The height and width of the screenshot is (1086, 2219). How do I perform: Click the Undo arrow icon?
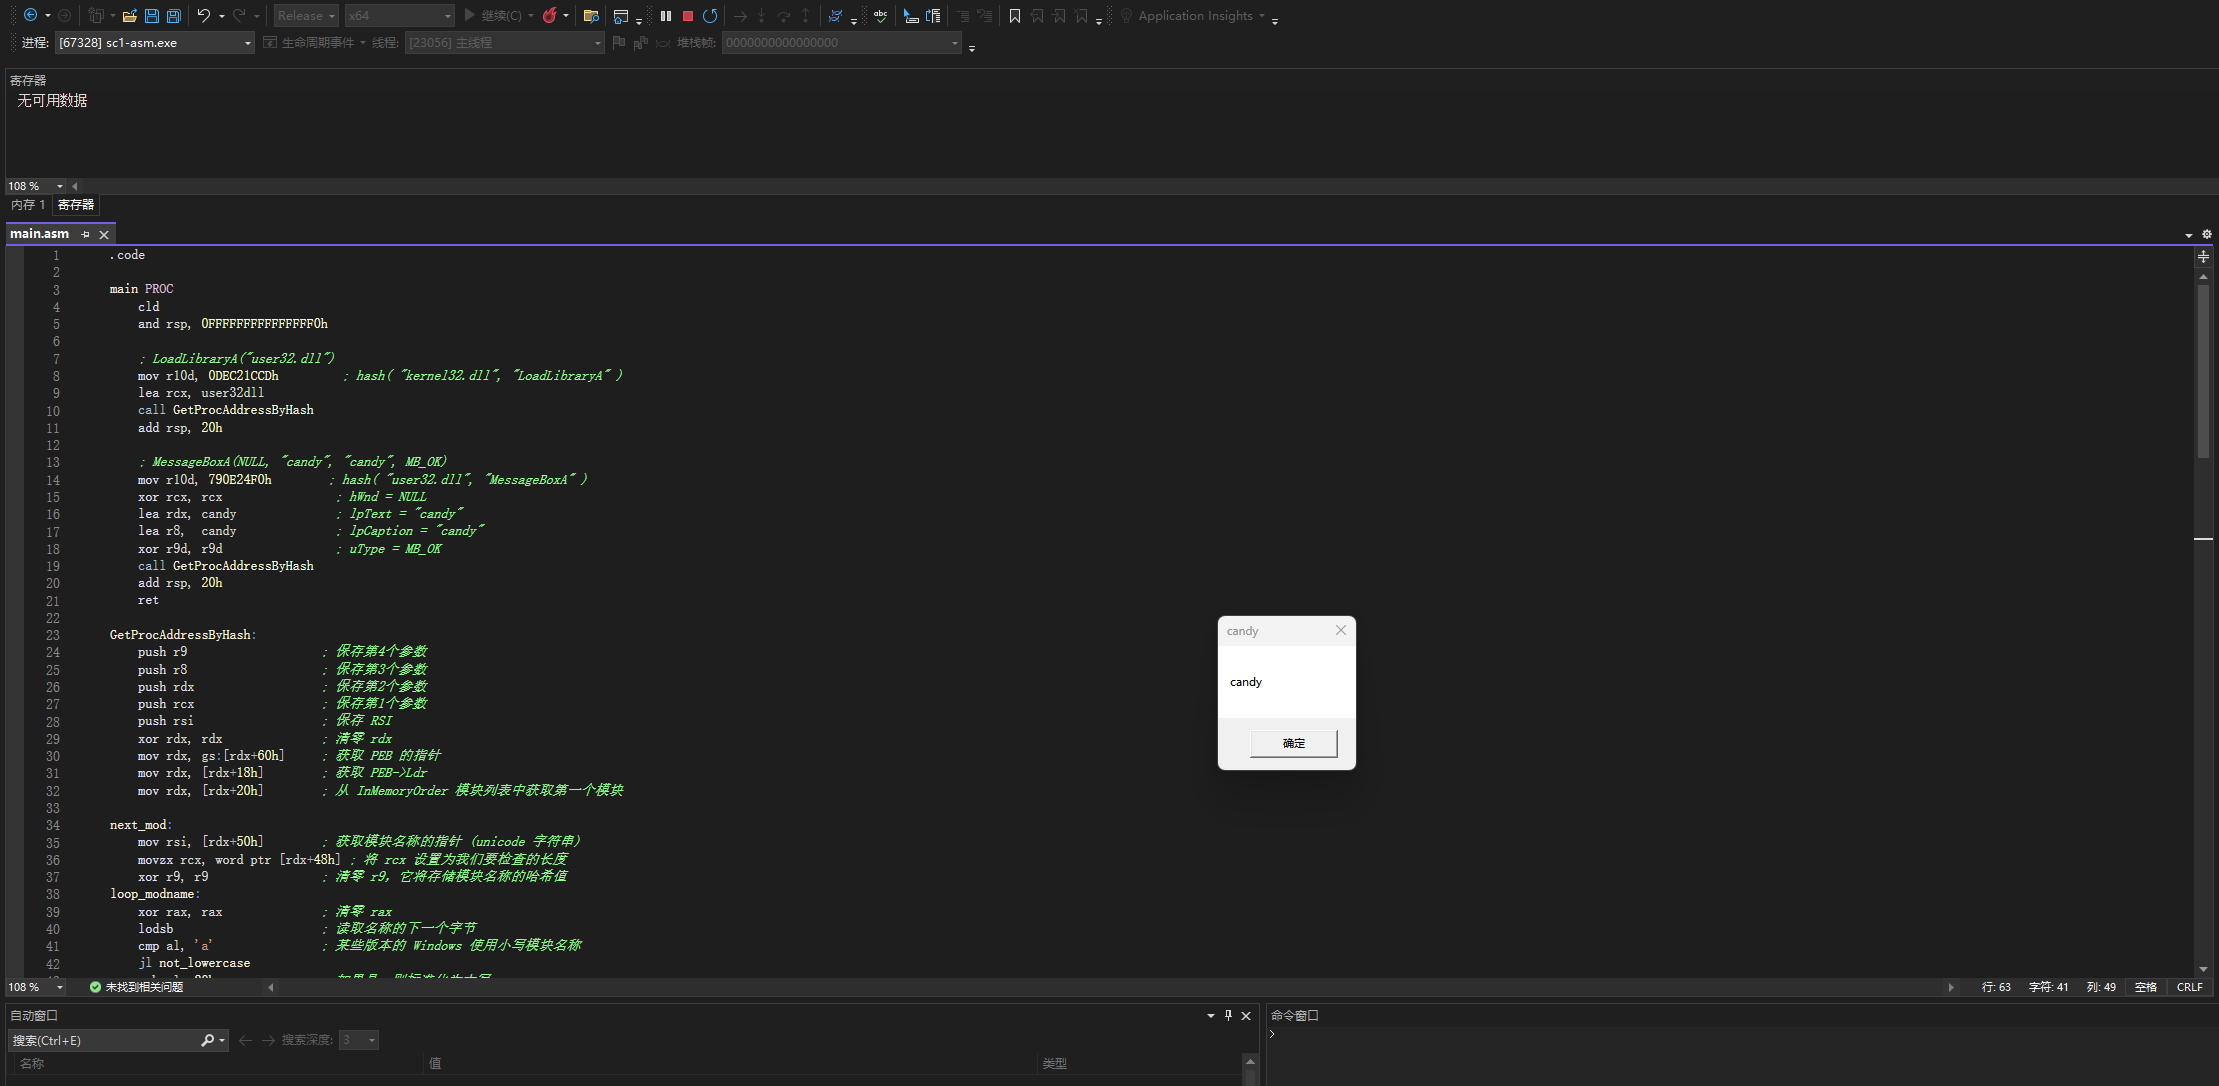click(x=204, y=16)
